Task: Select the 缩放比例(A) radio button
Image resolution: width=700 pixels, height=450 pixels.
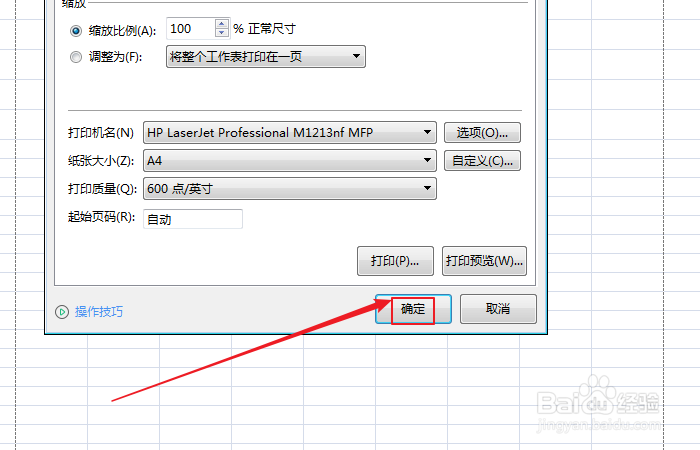Action: click(76, 31)
